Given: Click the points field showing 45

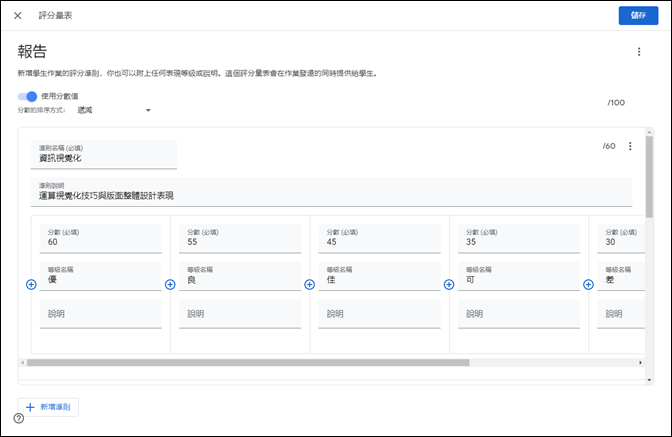Looking at the screenshot, I should pyautogui.click(x=379, y=238).
